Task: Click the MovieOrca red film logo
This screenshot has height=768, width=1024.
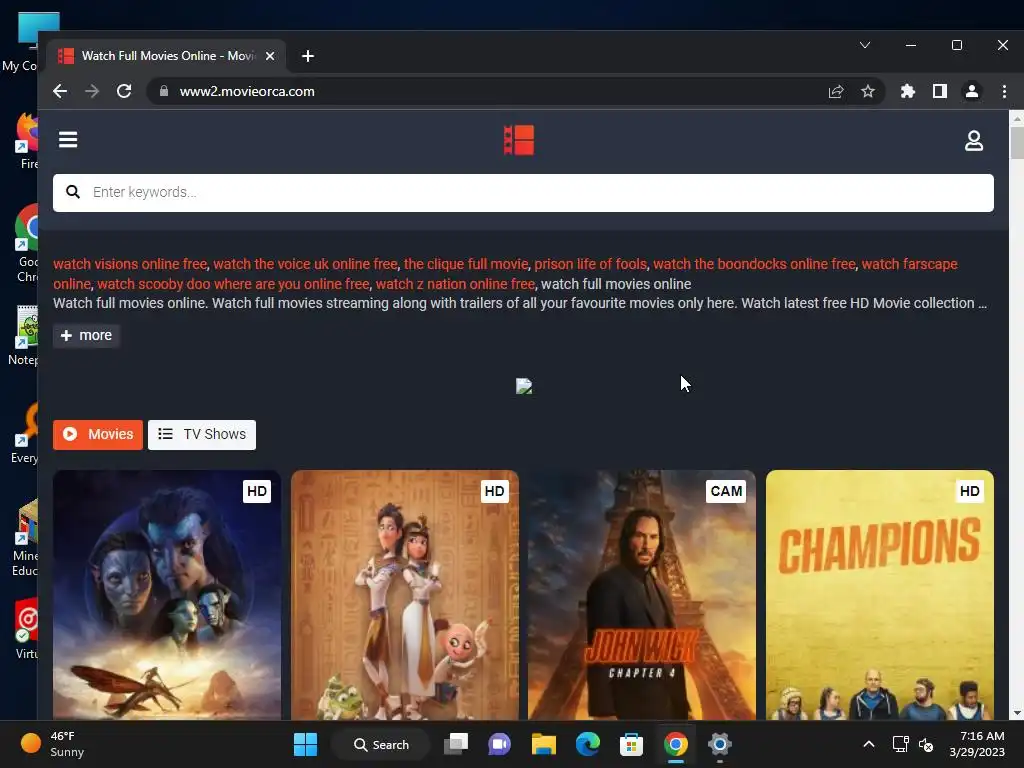Action: pyautogui.click(x=519, y=140)
